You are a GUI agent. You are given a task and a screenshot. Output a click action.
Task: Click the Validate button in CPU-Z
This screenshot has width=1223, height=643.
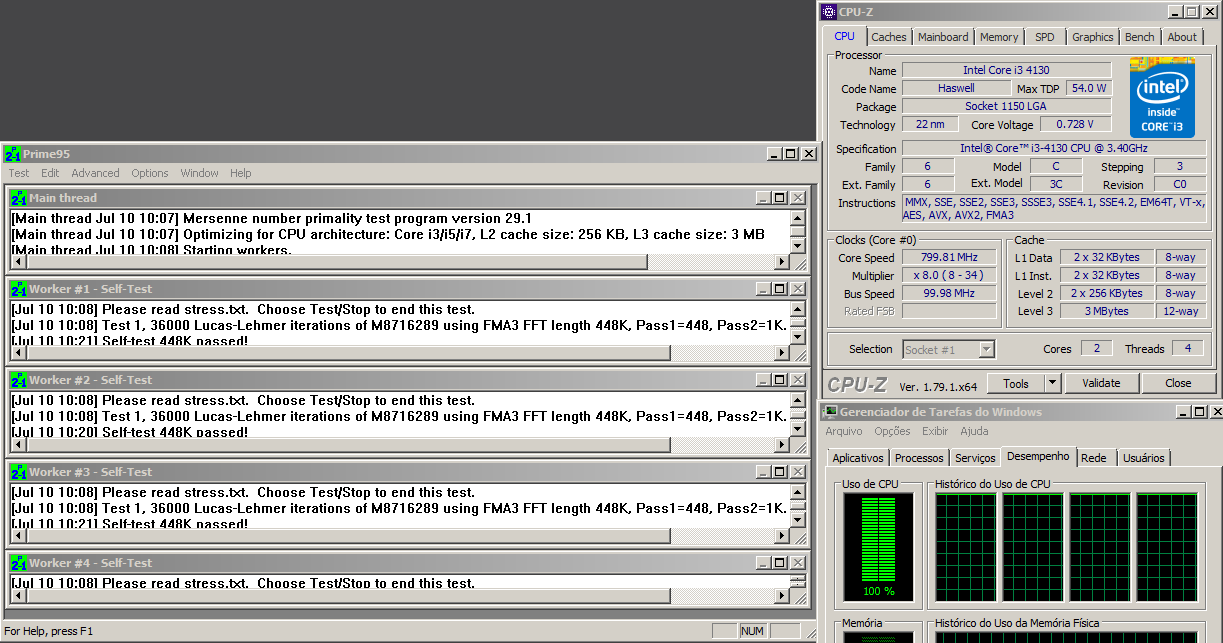coord(1100,383)
